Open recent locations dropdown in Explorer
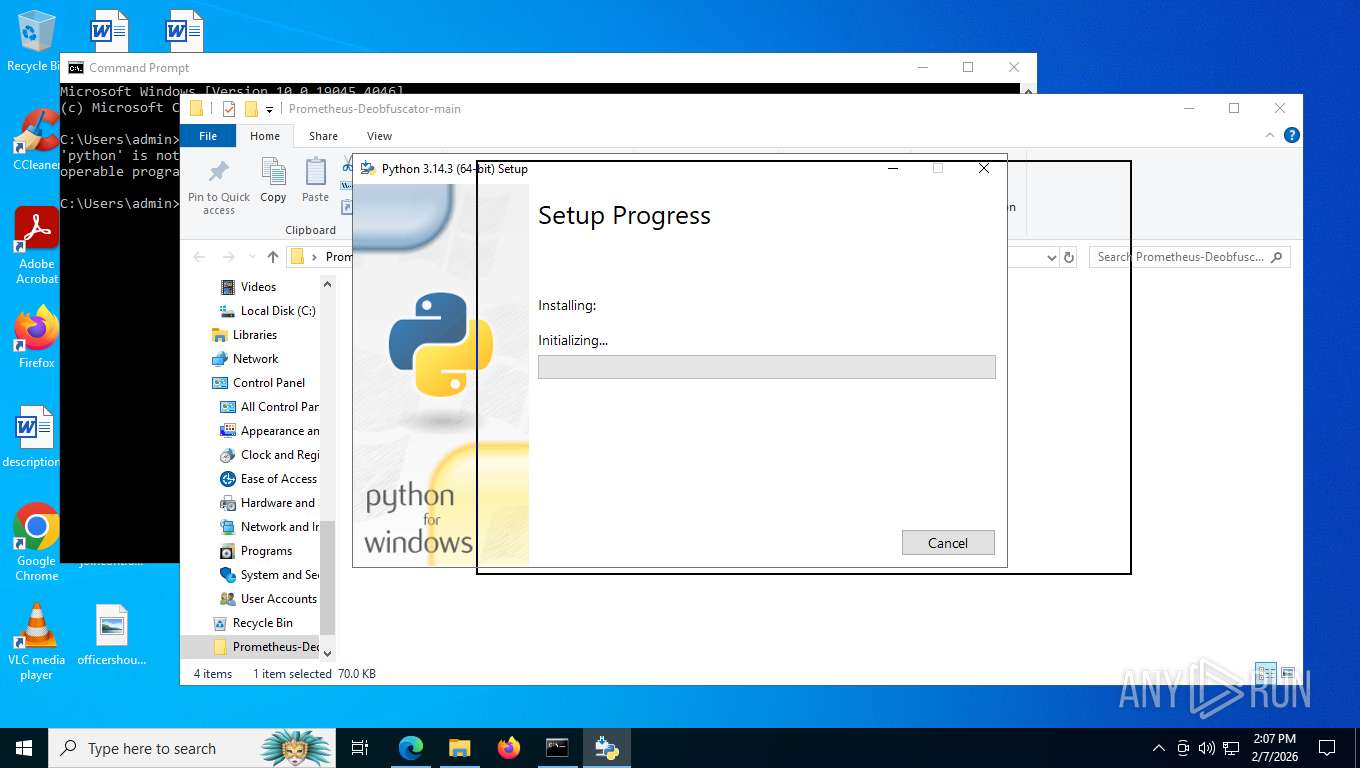Image resolution: width=1360 pixels, height=768 pixels. pos(250,257)
